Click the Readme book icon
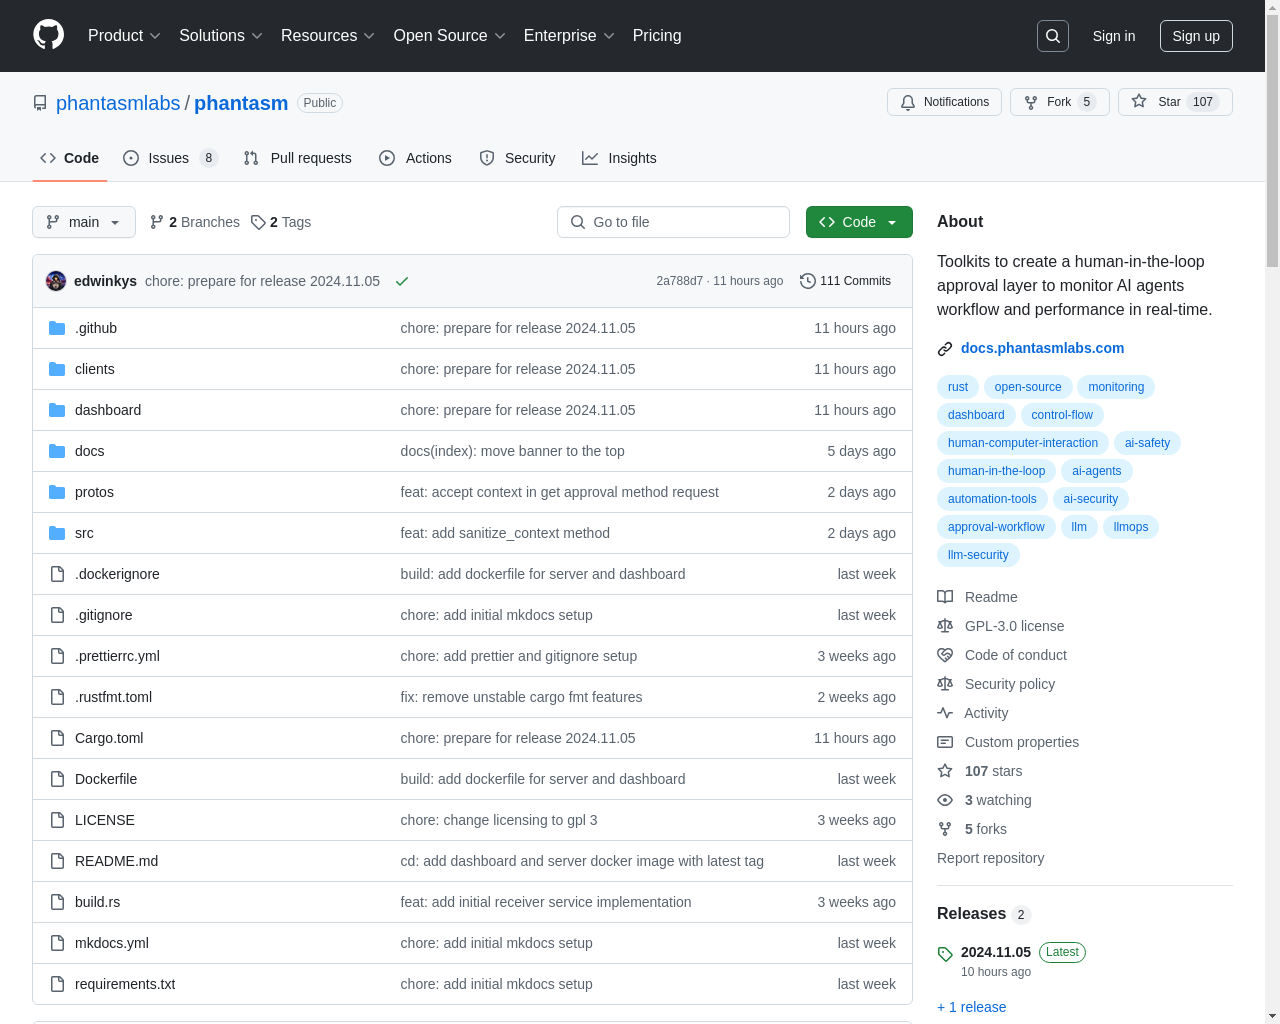1280x1024 pixels. pyautogui.click(x=945, y=597)
